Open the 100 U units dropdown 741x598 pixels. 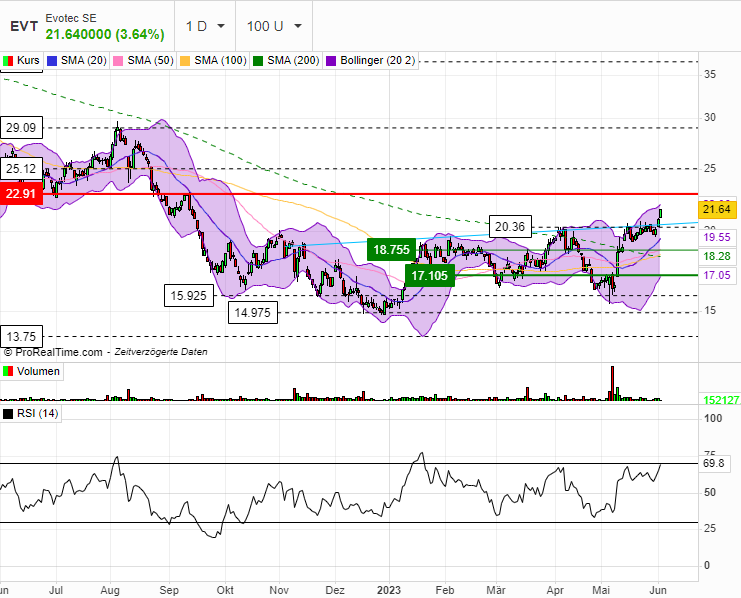tap(274, 26)
